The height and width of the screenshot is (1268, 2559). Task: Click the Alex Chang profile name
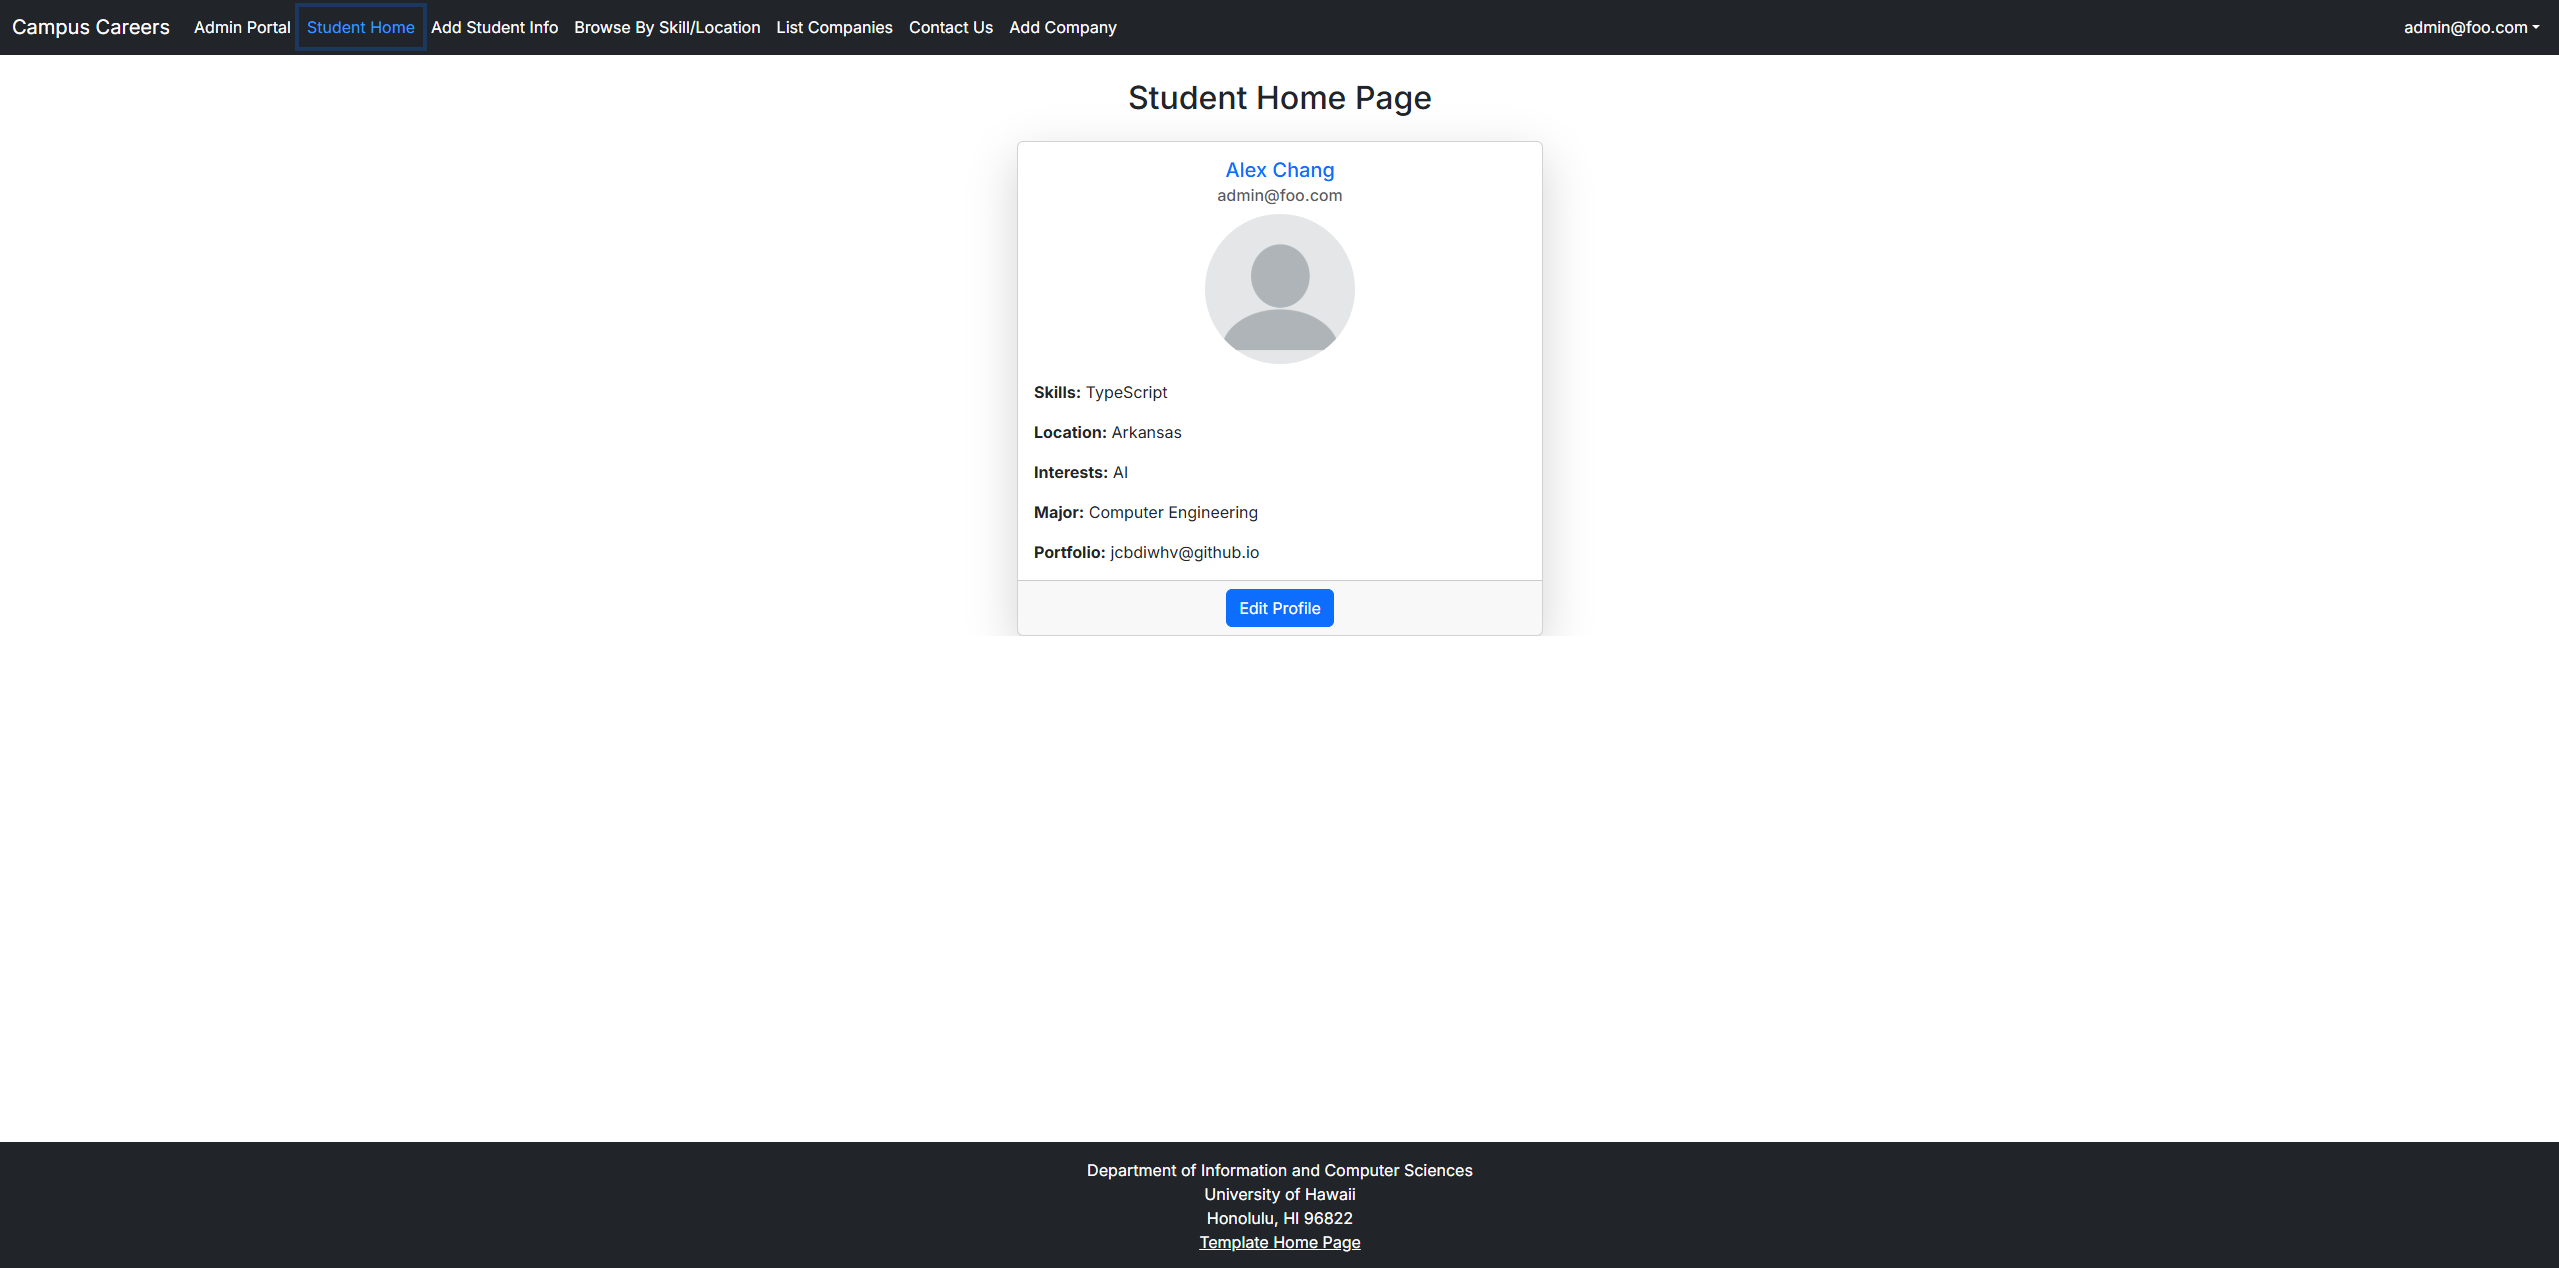coord(1279,170)
